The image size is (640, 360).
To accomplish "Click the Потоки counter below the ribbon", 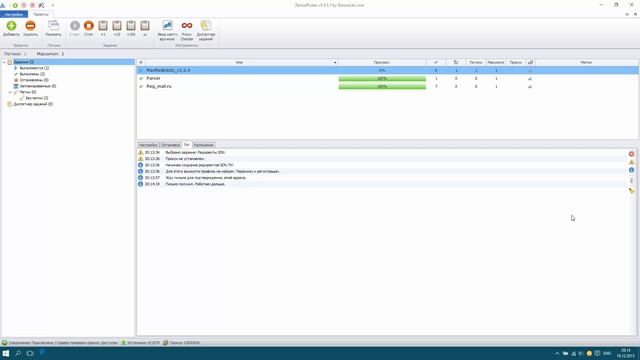I will (15, 54).
